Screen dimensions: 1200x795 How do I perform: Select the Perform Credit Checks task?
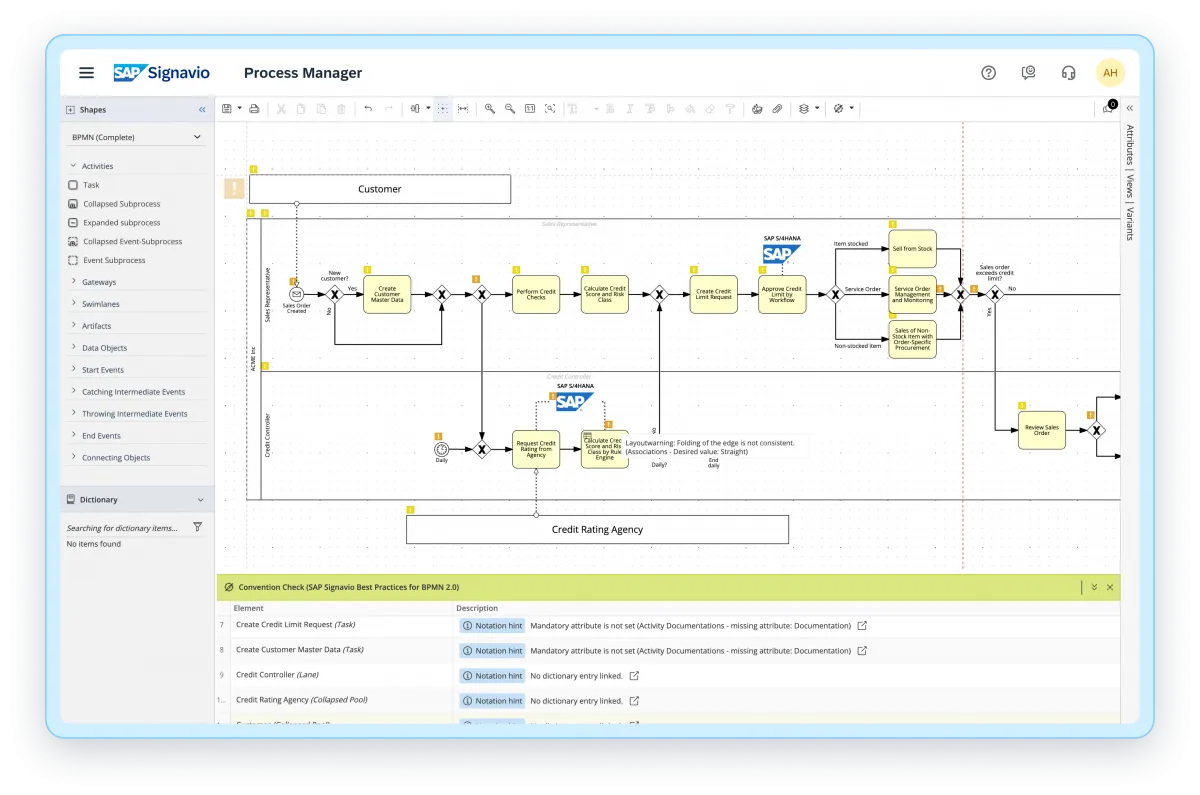536,294
